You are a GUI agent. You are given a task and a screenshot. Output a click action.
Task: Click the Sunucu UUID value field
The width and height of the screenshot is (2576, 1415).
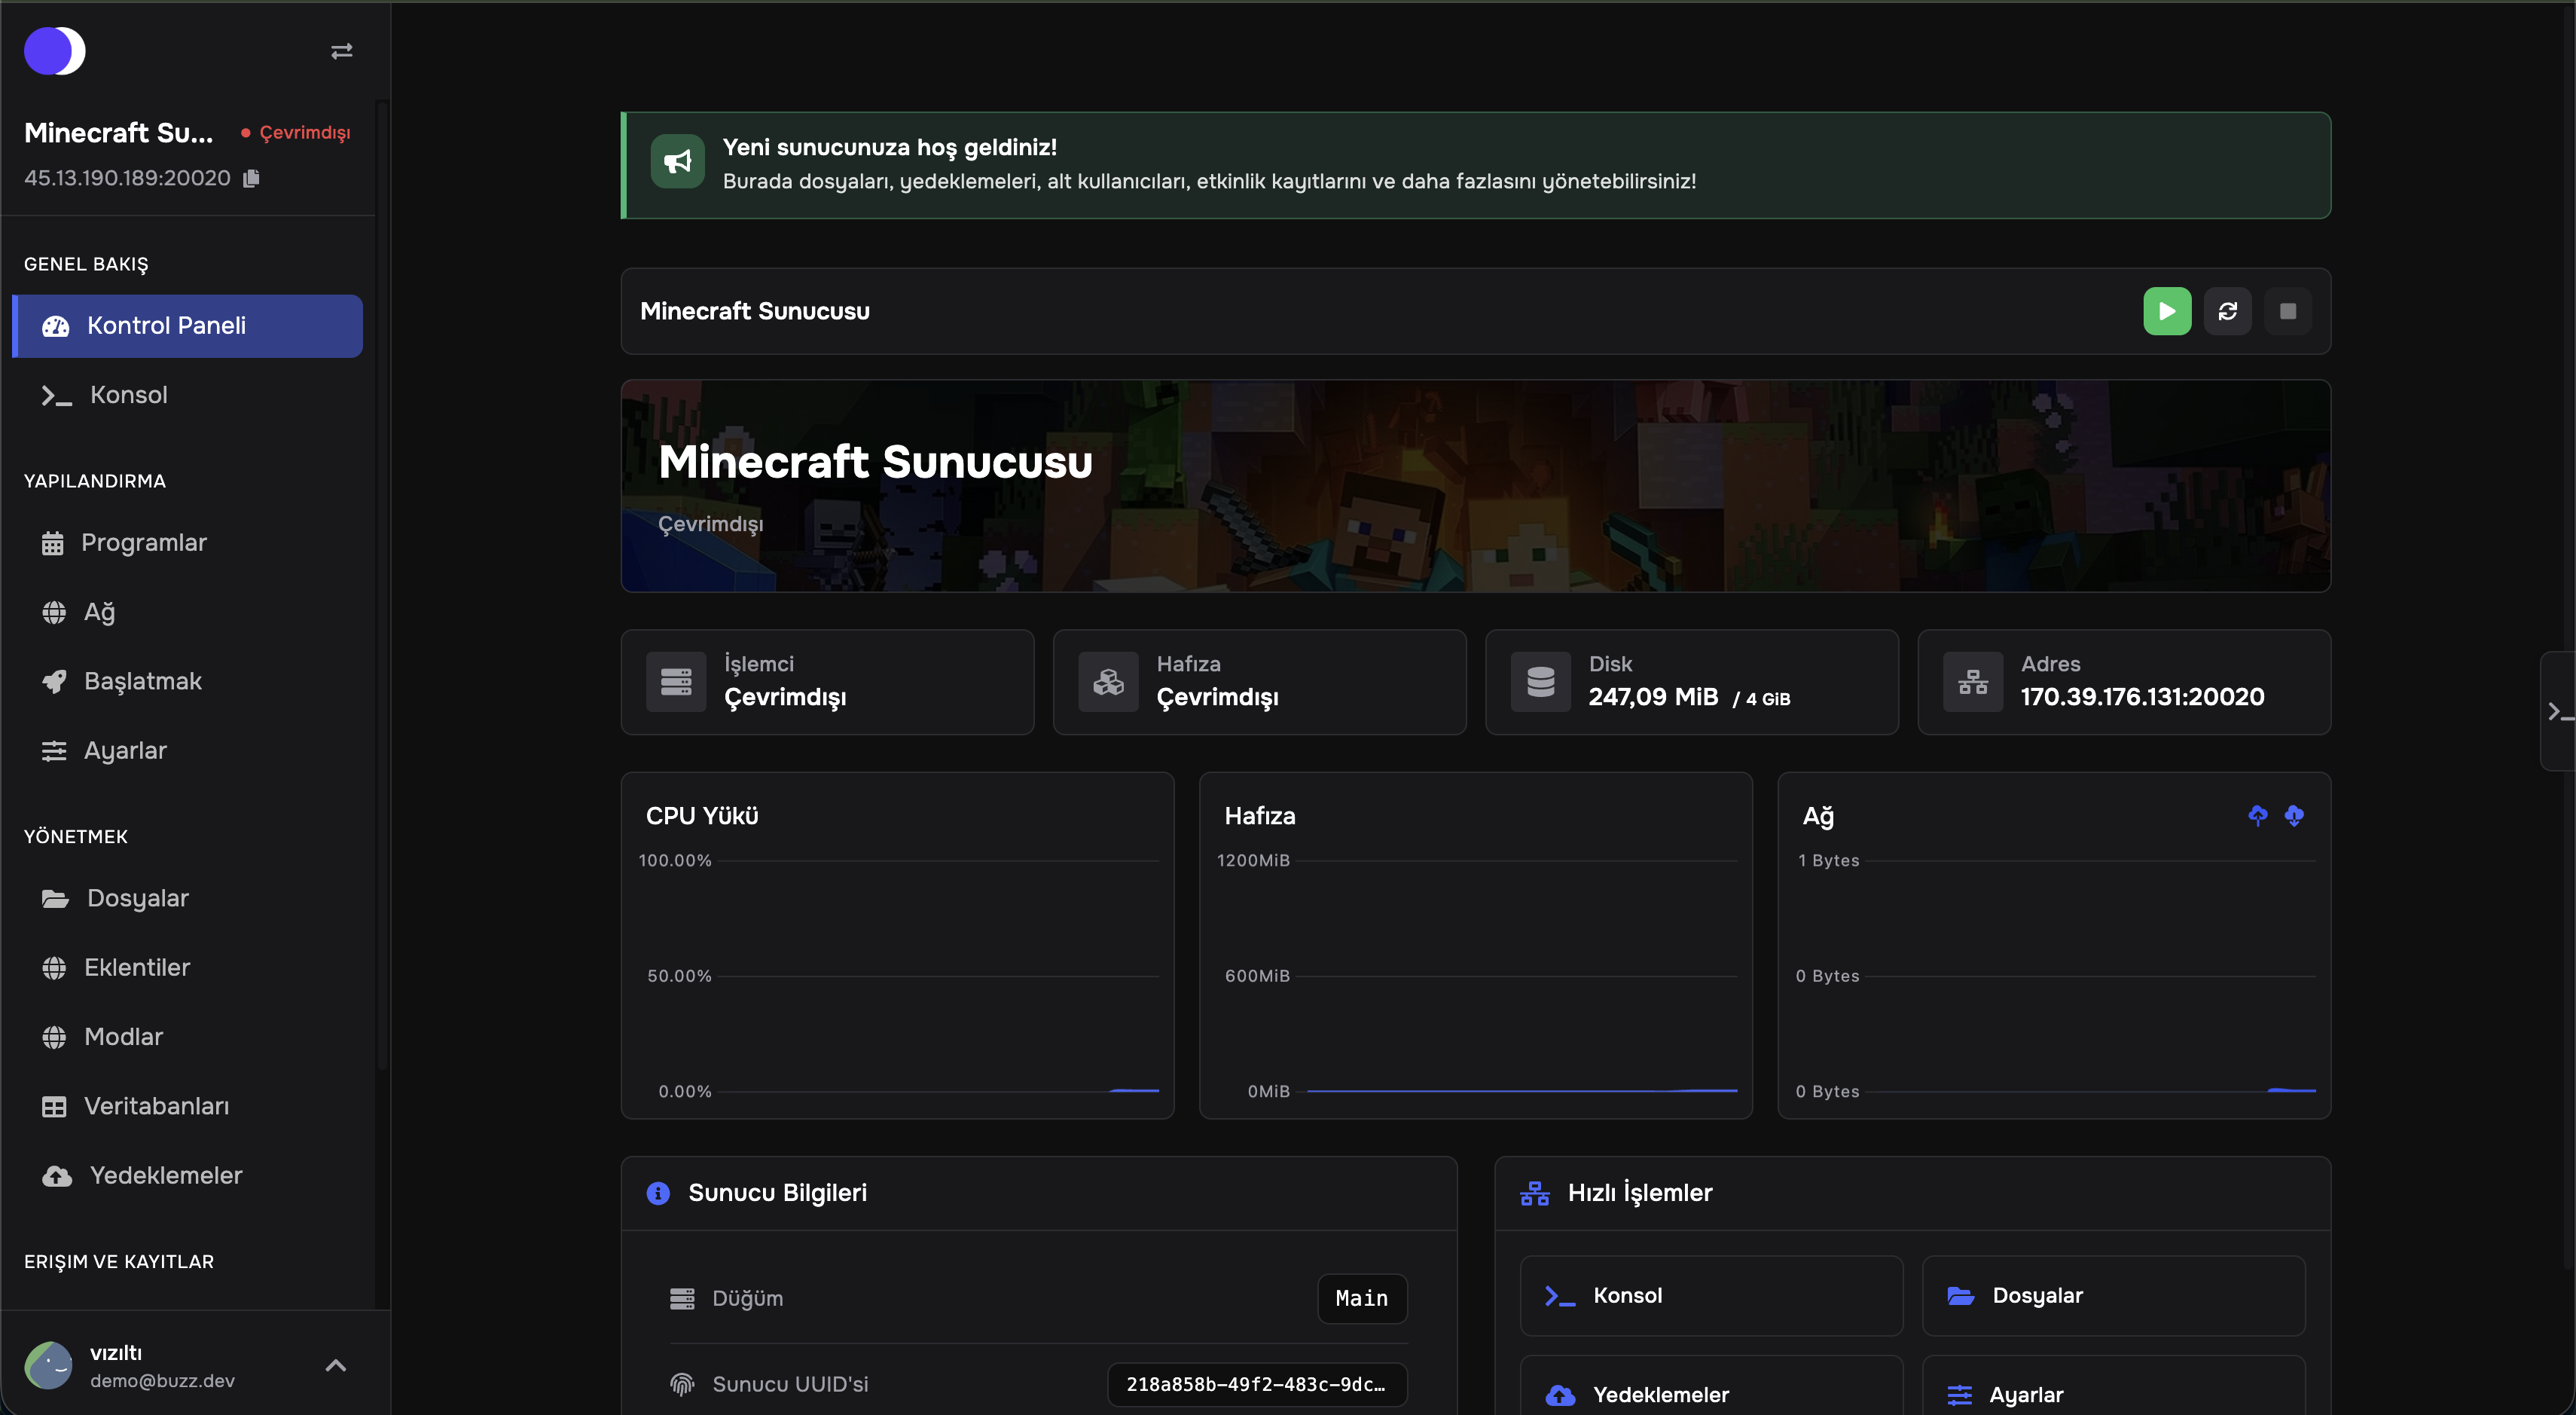1256,1385
